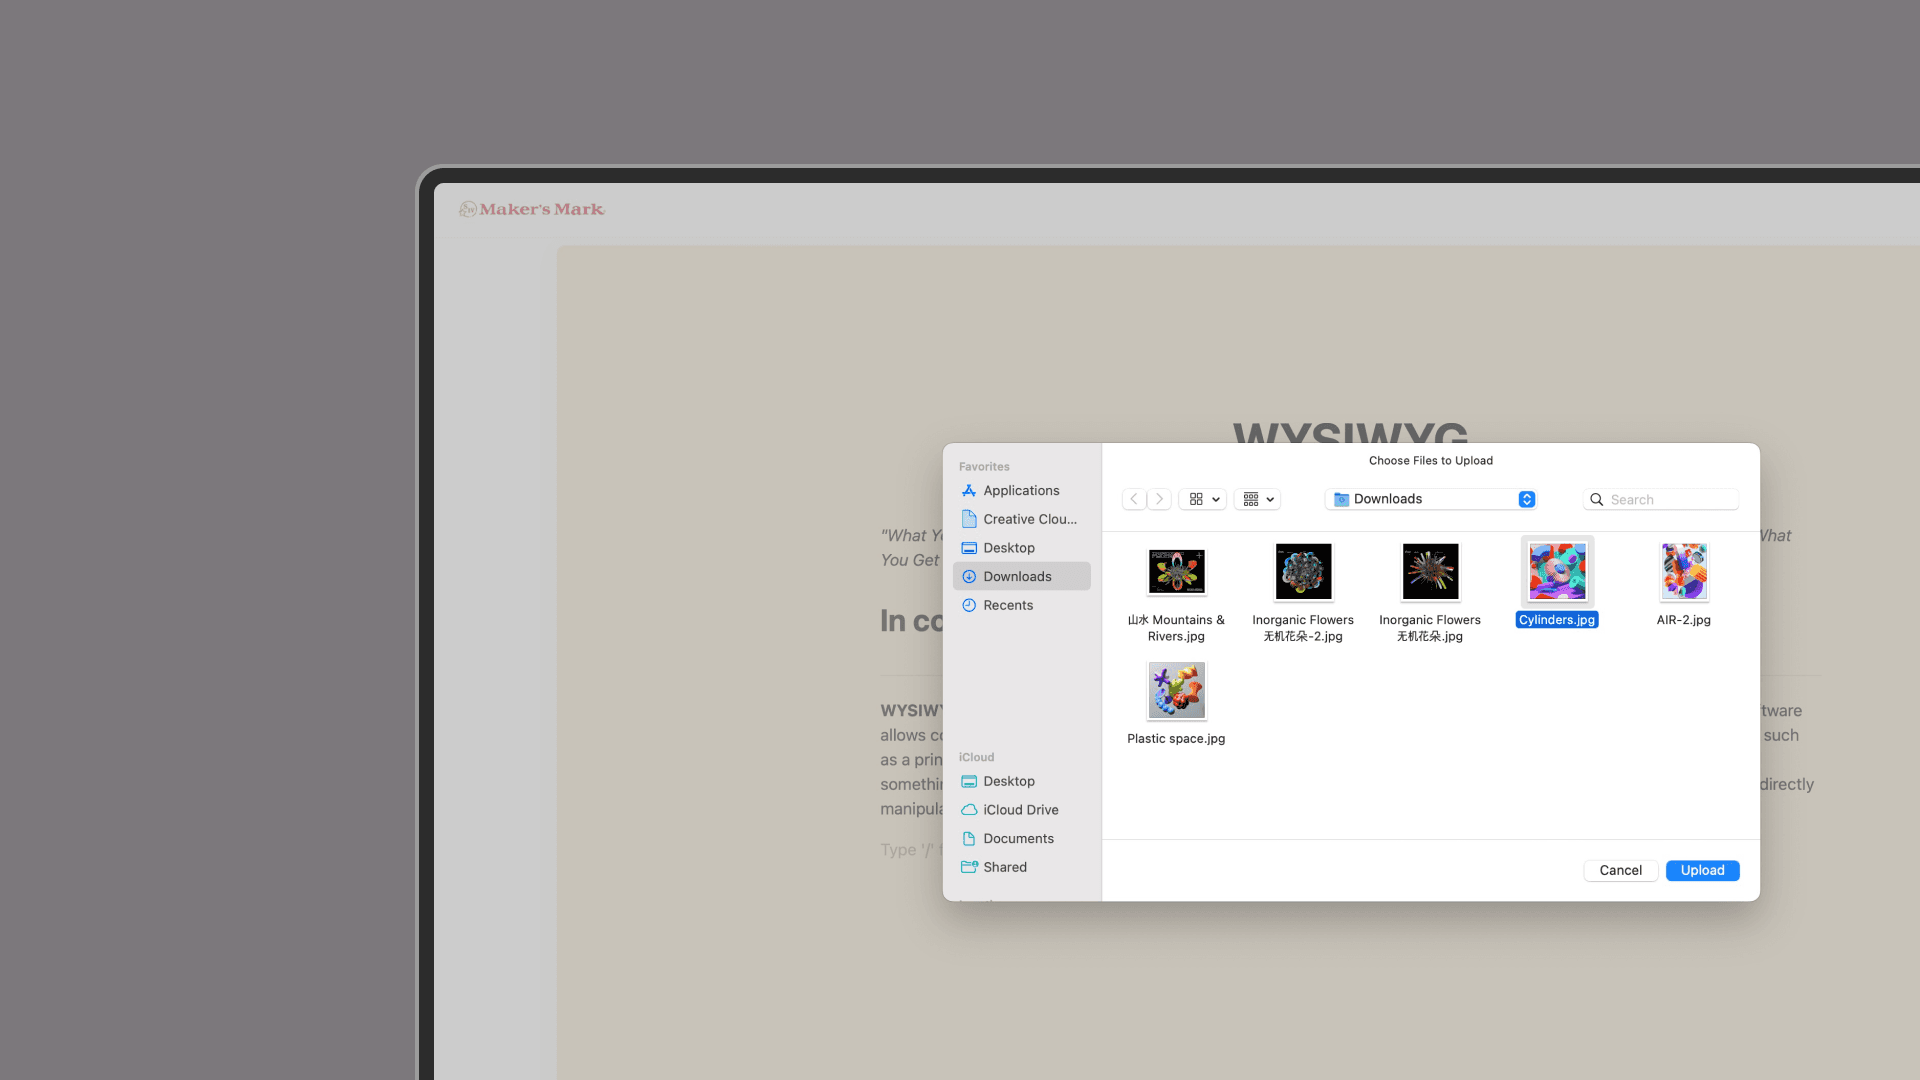Select the Plastic space.jpg file
Image resolution: width=1920 pixels, height=1080 pixels.
click(x=1176, y=691)
